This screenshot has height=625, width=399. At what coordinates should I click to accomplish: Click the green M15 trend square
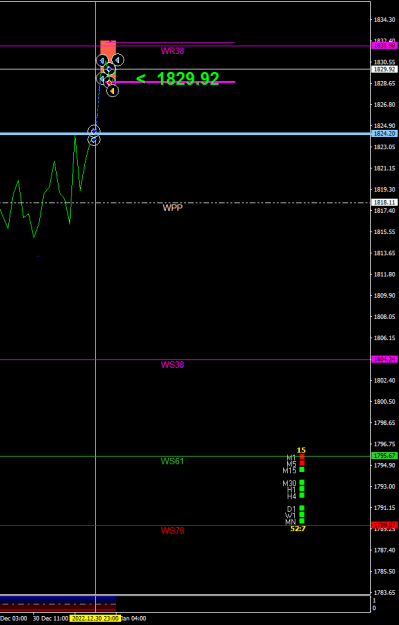tap(302, 470)
